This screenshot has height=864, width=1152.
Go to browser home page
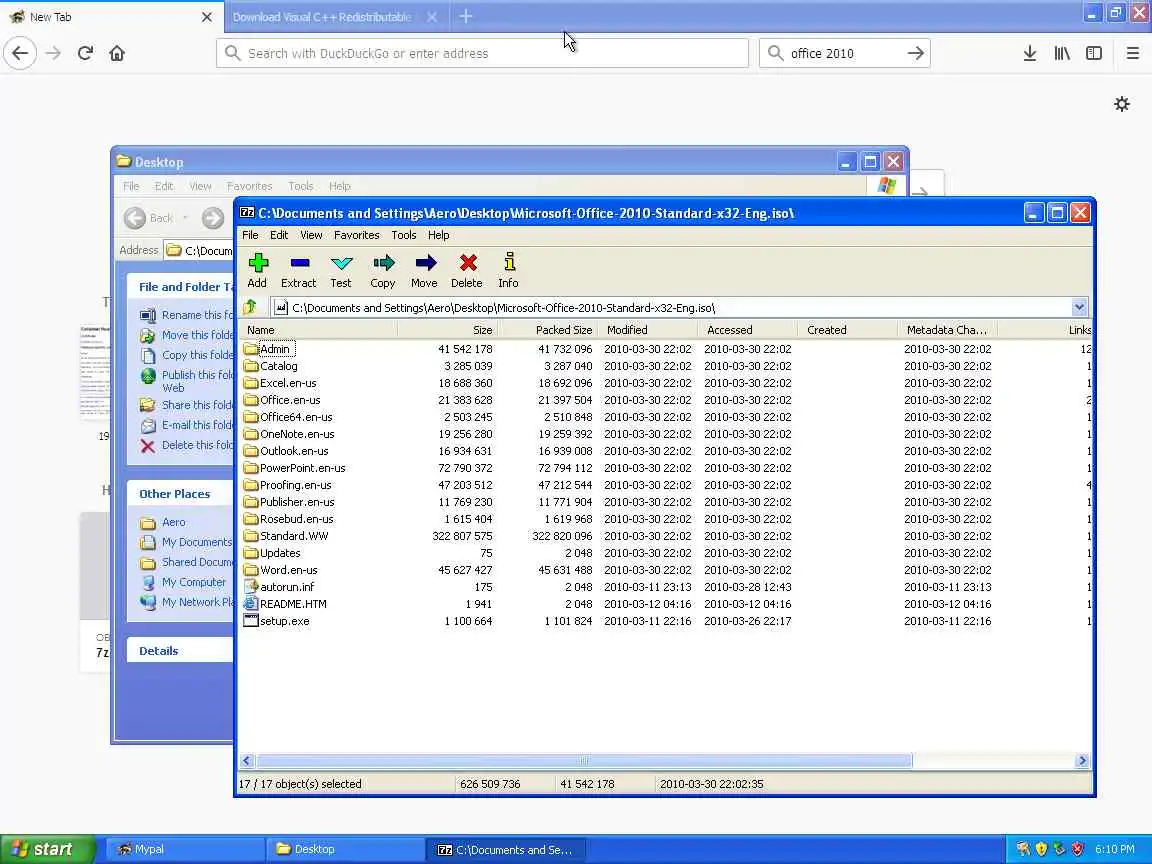[x=117, y=53]
